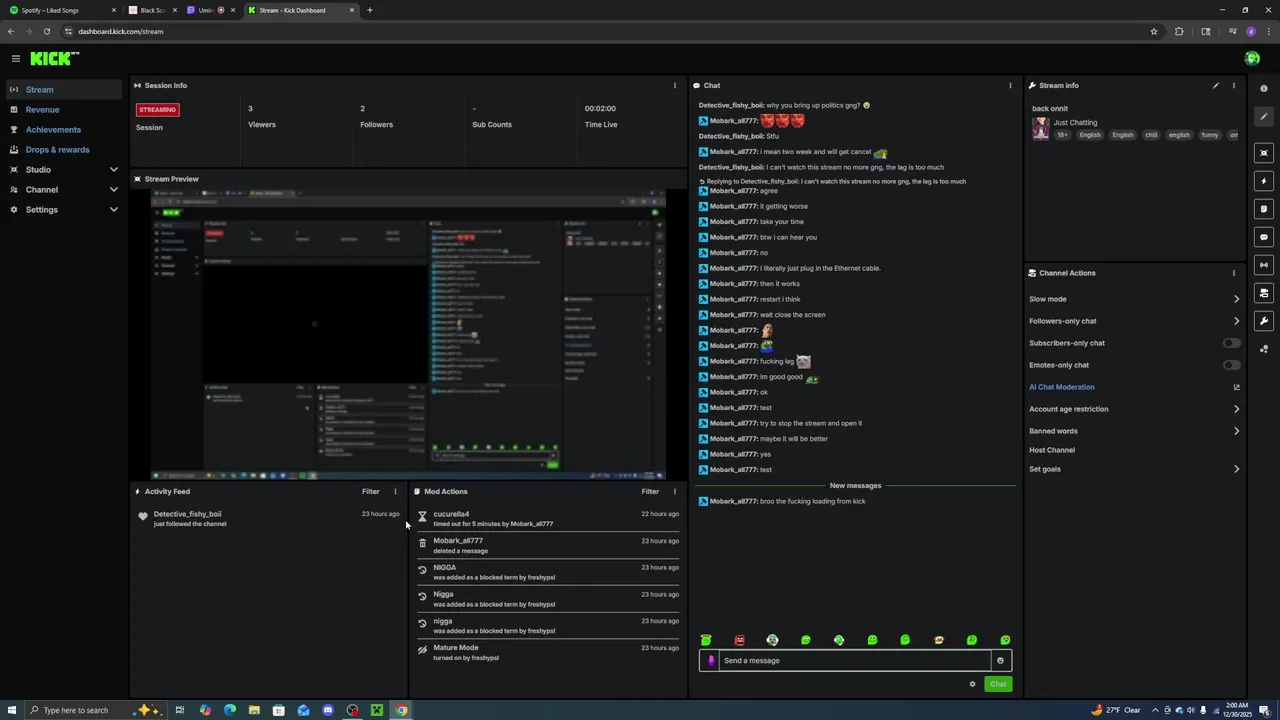
Task: Open Slow mode options arrow
Action: [x=1236, y=299]
